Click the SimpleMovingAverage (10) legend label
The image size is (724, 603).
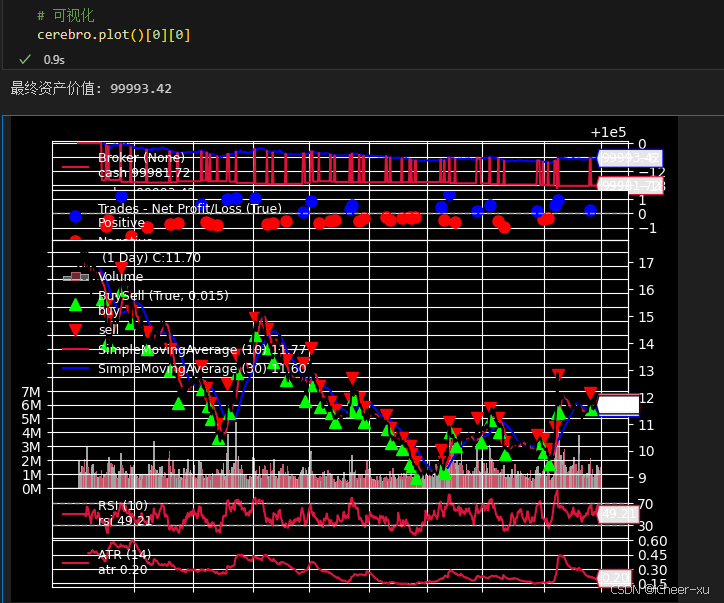point(202,349)
